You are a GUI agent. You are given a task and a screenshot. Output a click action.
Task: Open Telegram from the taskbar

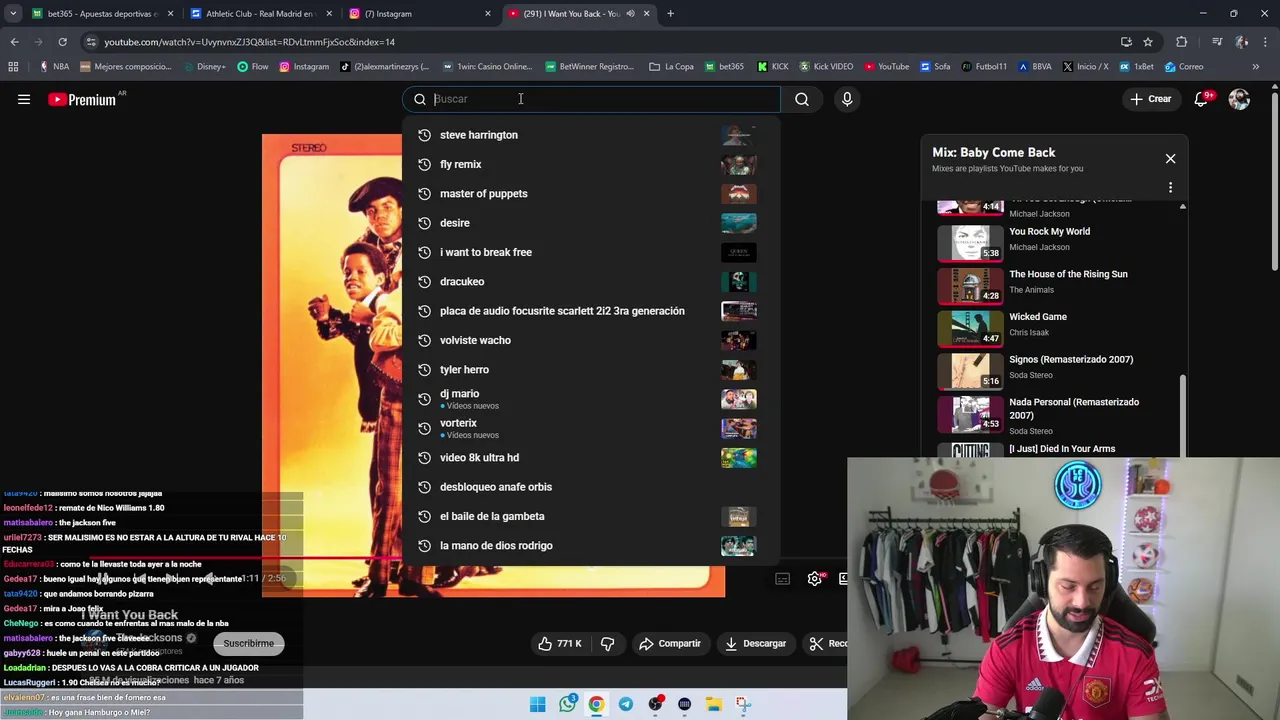626,705
